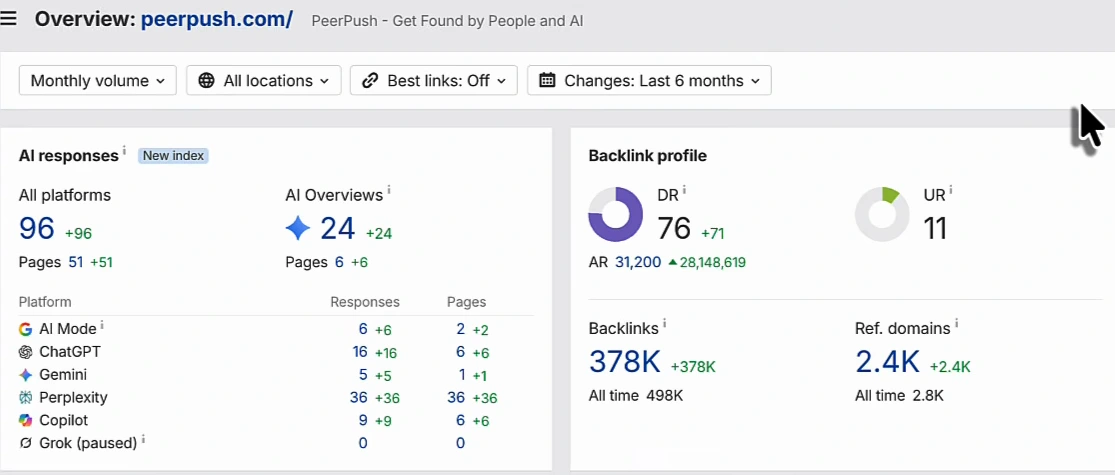Open Copilot pages value 6
The height and width of the screenshot is (475, 1115).
tap(460, 420)
